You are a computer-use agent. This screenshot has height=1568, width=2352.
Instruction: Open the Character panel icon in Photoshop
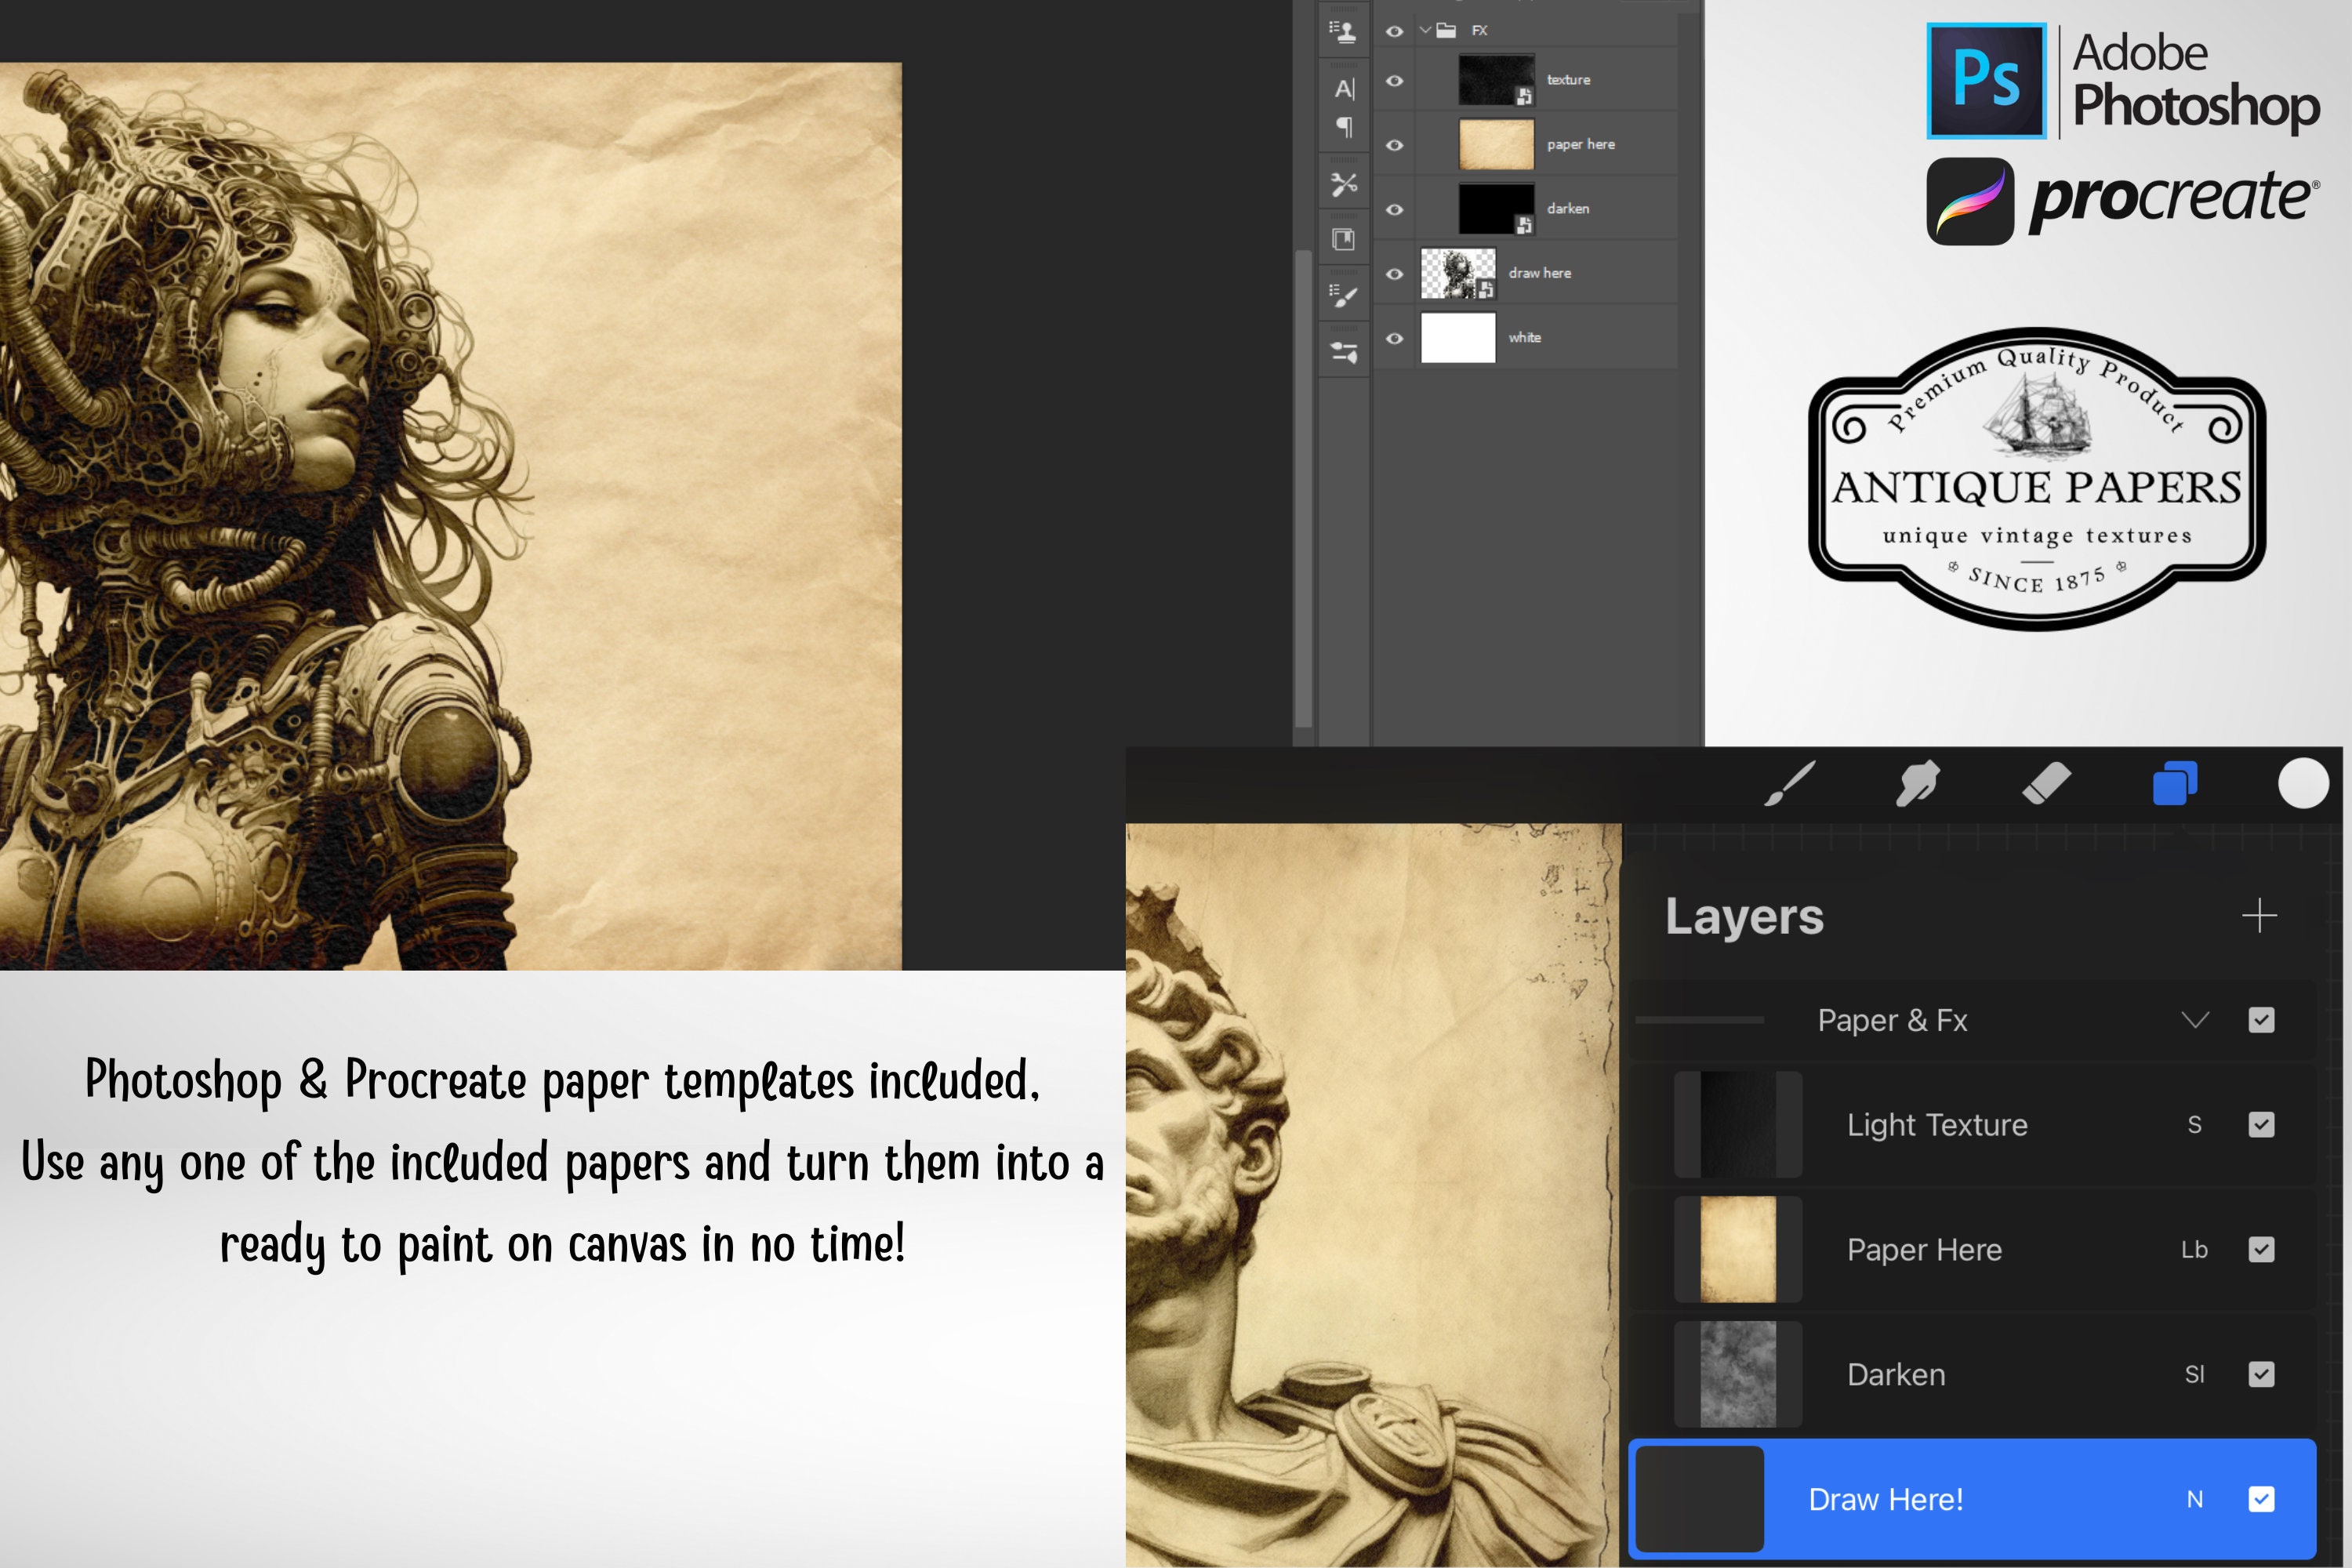1344,89
